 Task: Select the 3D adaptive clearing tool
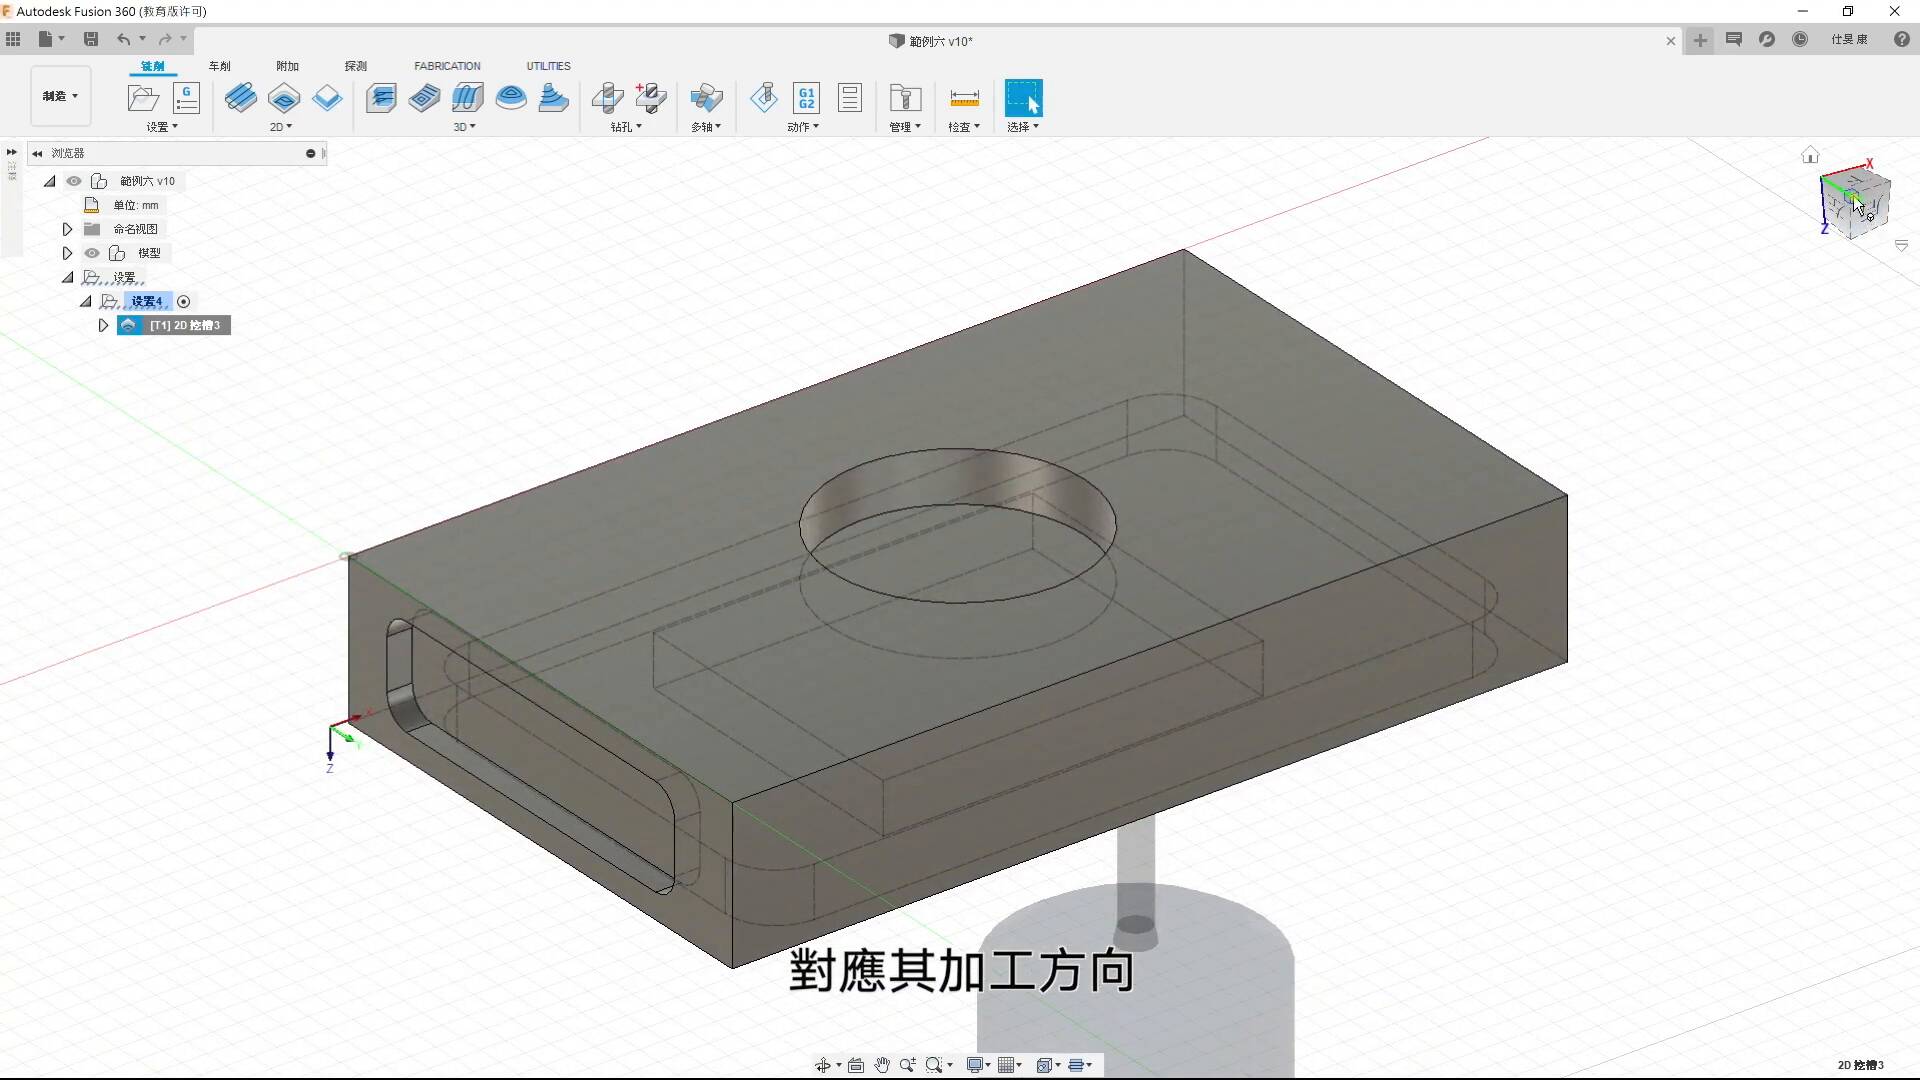coord(381,98)
